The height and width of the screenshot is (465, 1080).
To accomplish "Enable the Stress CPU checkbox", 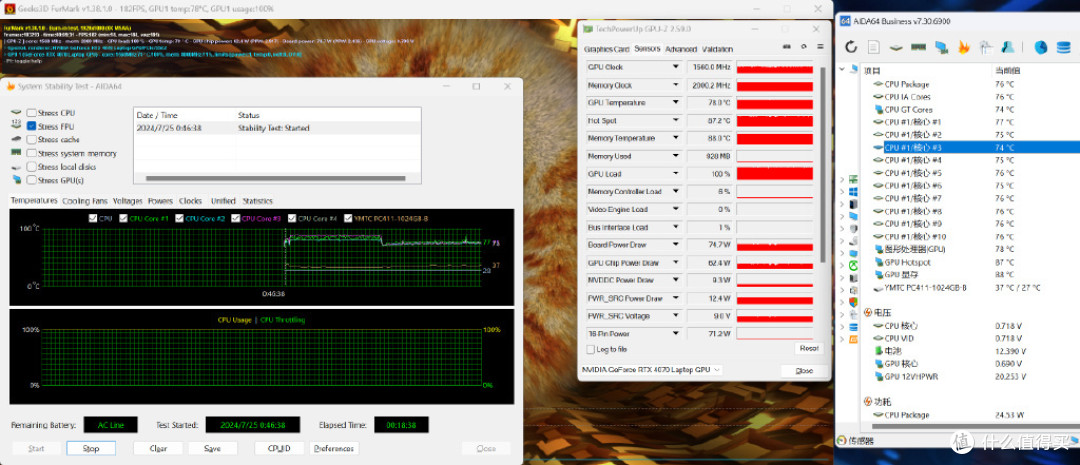I will coord(31,113).
